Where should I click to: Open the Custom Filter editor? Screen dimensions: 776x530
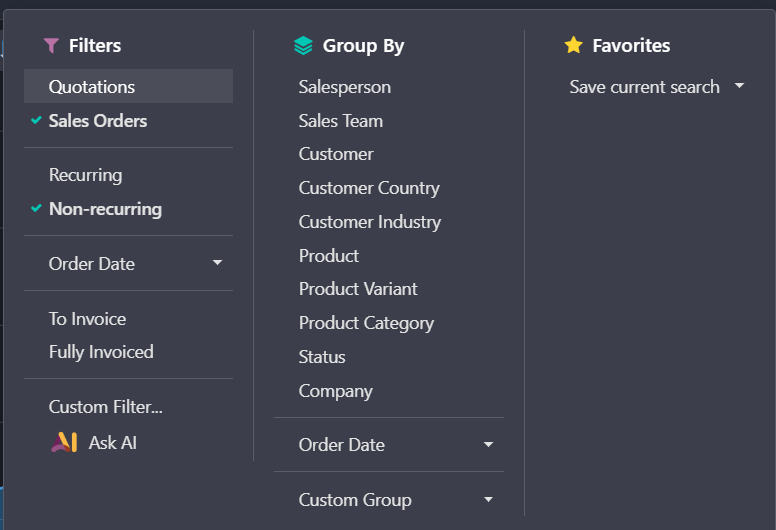(106, 407)
